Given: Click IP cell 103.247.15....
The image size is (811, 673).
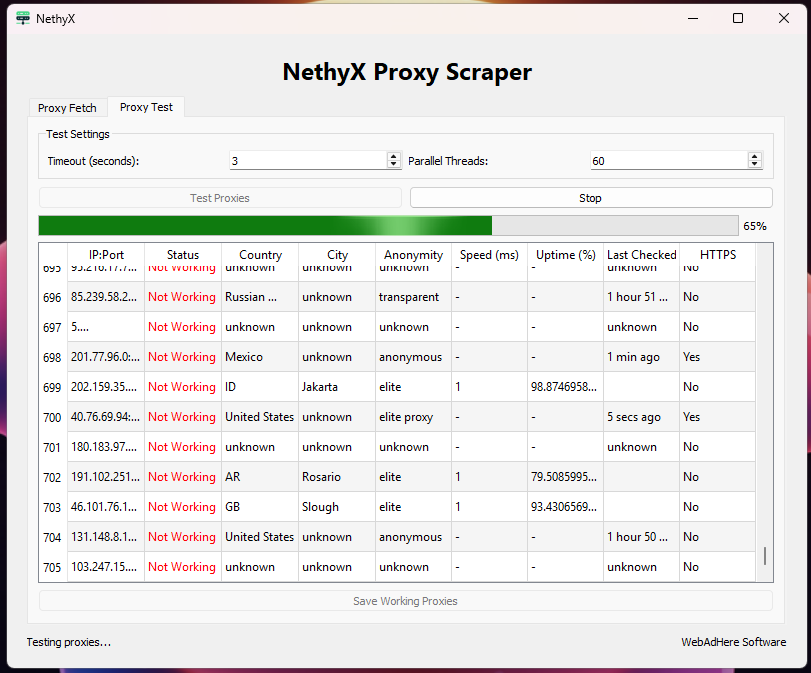Looking at the screenshot, I should tap(106, 567).
